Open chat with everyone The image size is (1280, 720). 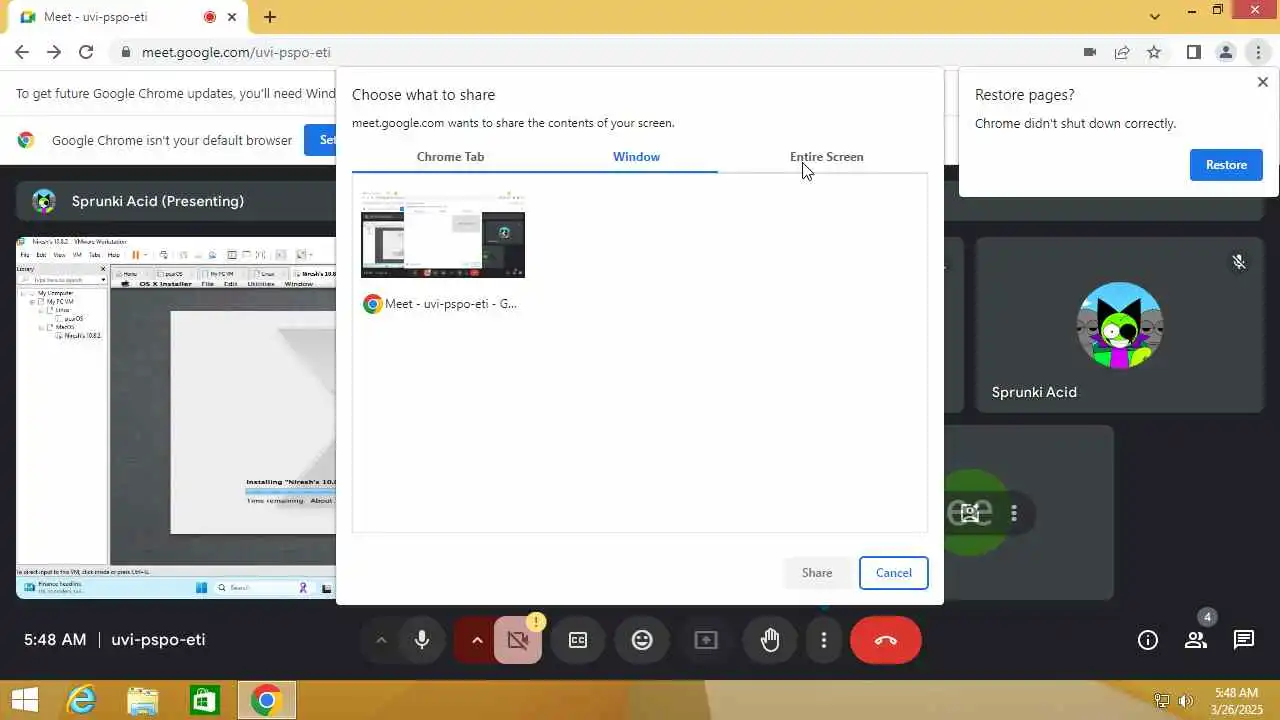point(1244,640)
